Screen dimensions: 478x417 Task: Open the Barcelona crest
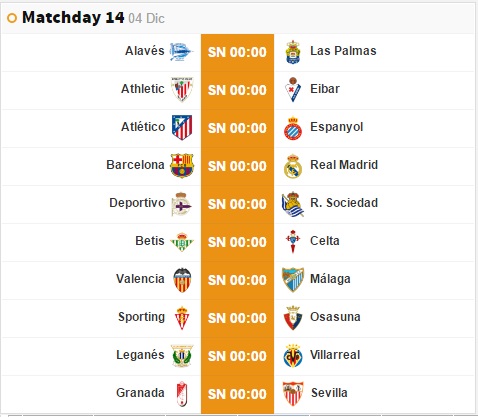(x=182, y=165)
